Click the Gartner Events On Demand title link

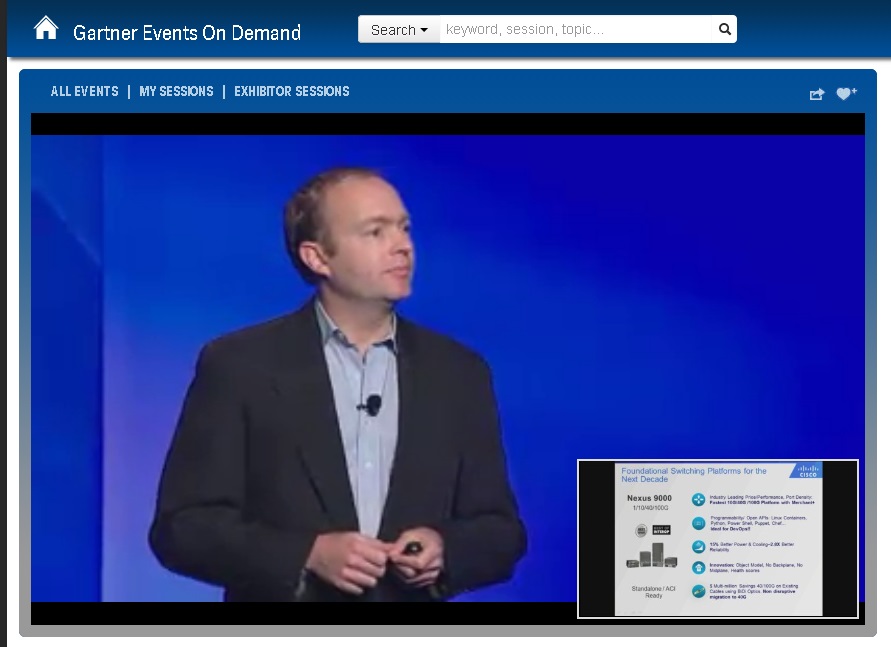(186, 32)
